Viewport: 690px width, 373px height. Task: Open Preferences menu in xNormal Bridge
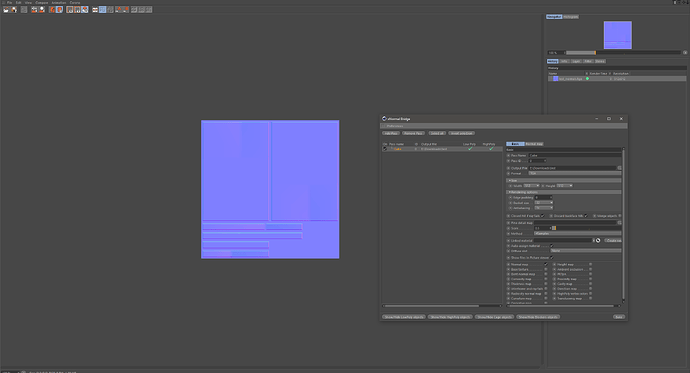pyautogui.click(x=395, y=126)
